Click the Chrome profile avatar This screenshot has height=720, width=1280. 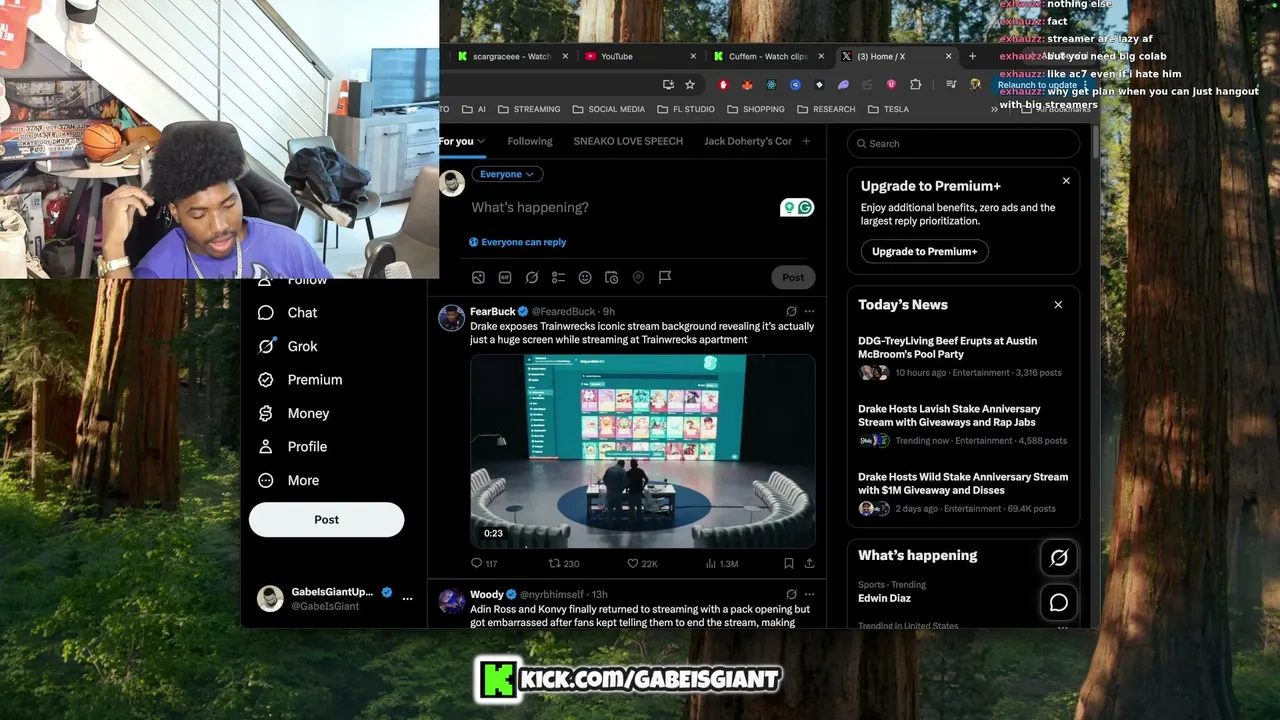[x=975, y=85]
